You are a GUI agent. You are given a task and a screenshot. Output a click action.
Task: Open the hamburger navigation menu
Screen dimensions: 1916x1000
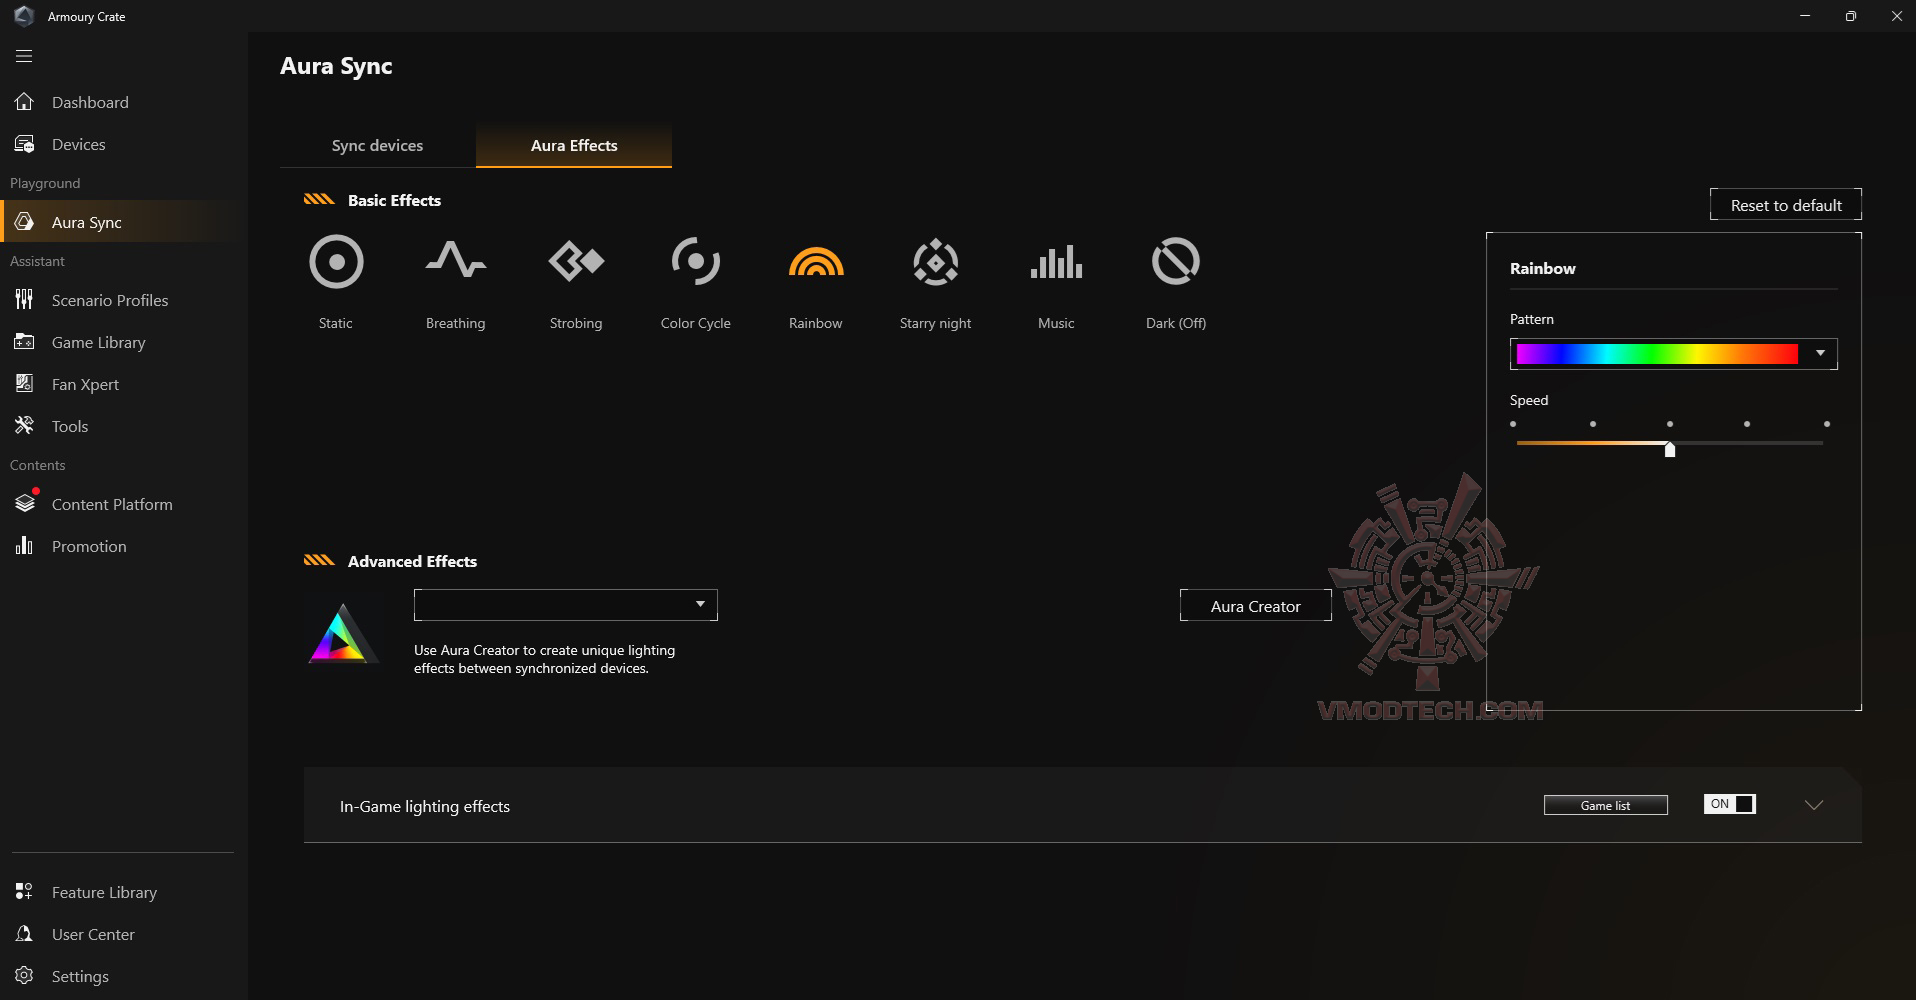24,56
